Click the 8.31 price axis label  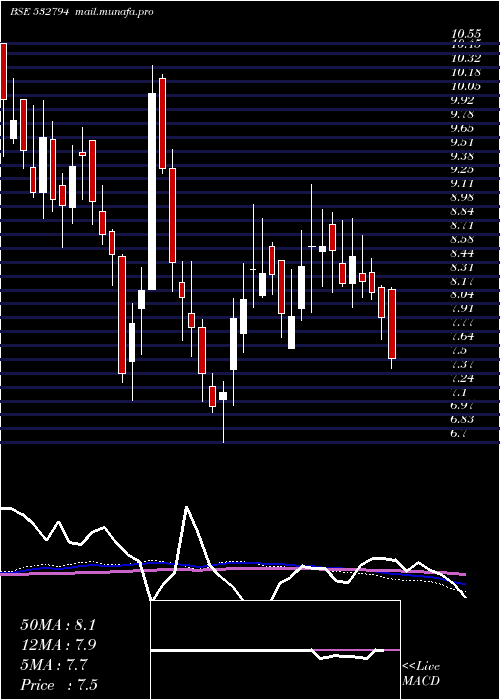[464, 267]
